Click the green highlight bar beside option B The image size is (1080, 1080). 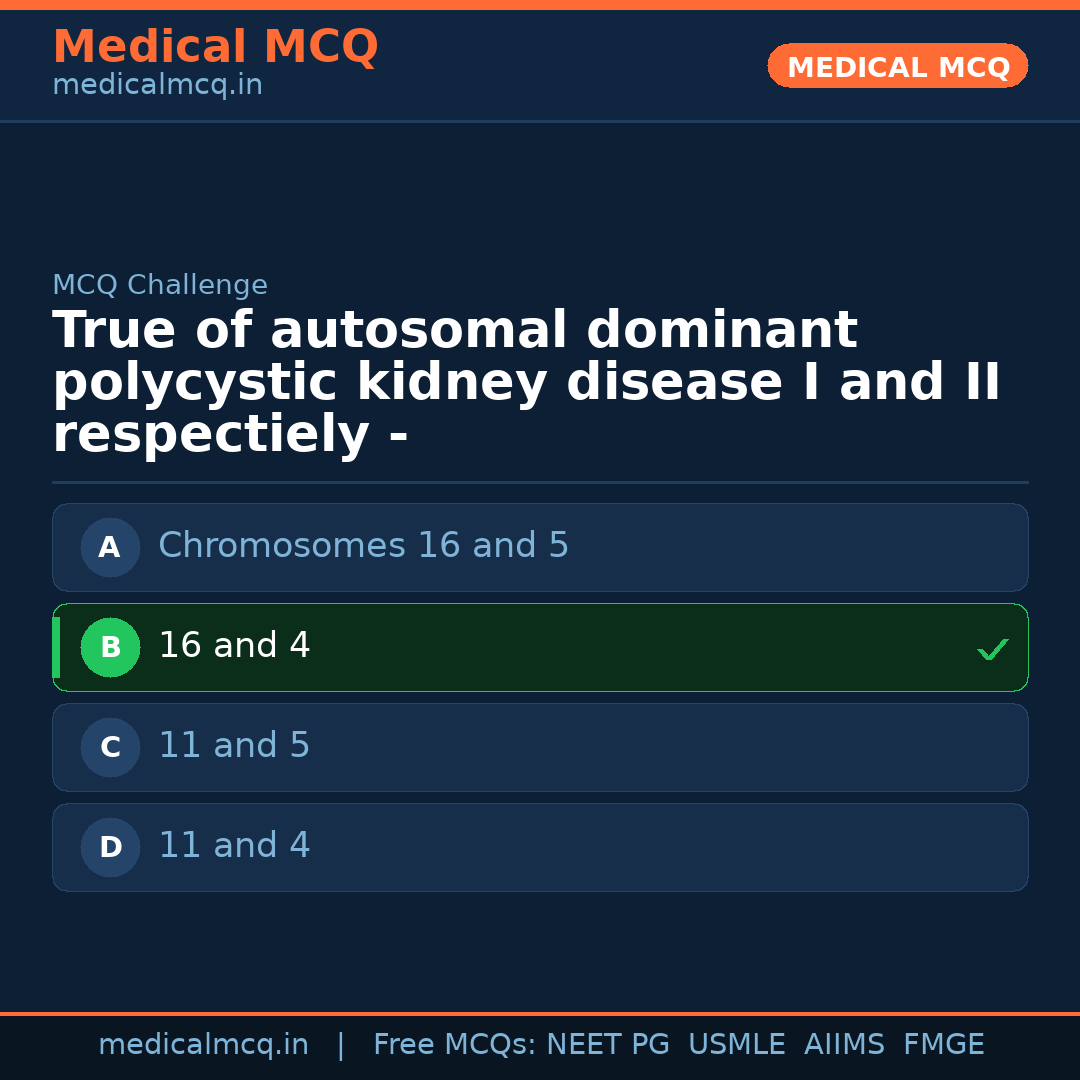[56, 647]
